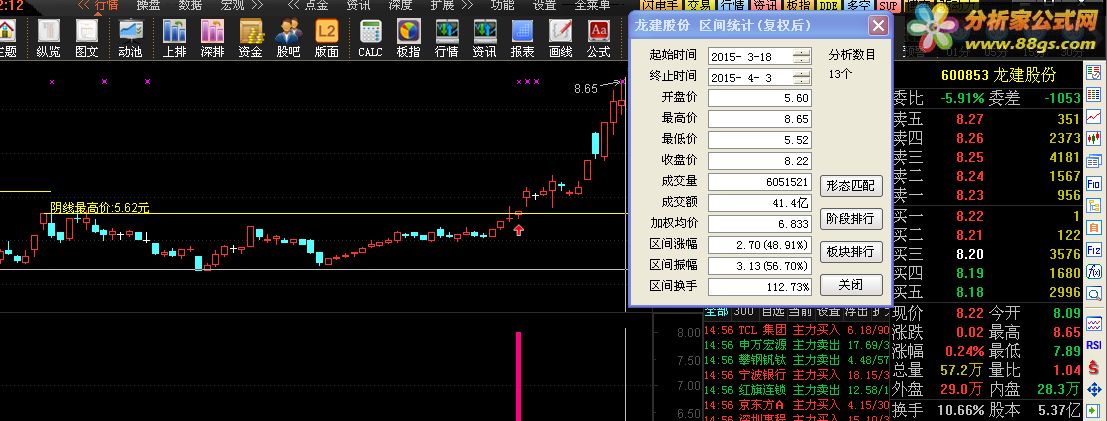
Task: Click the blue four-arrow move sidebar icon
Action: coord(1094,389)
